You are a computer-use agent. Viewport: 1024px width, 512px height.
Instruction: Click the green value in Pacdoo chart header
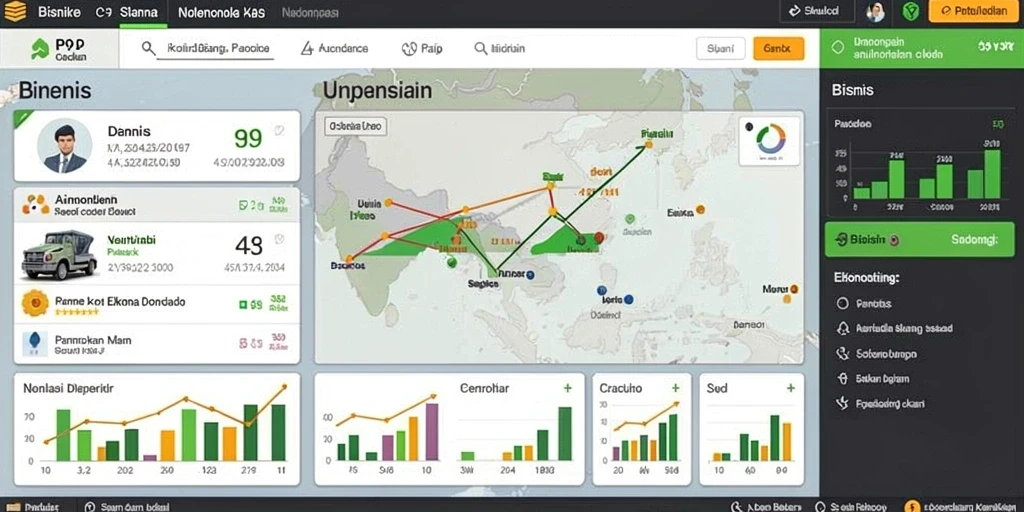pos(998,123)
